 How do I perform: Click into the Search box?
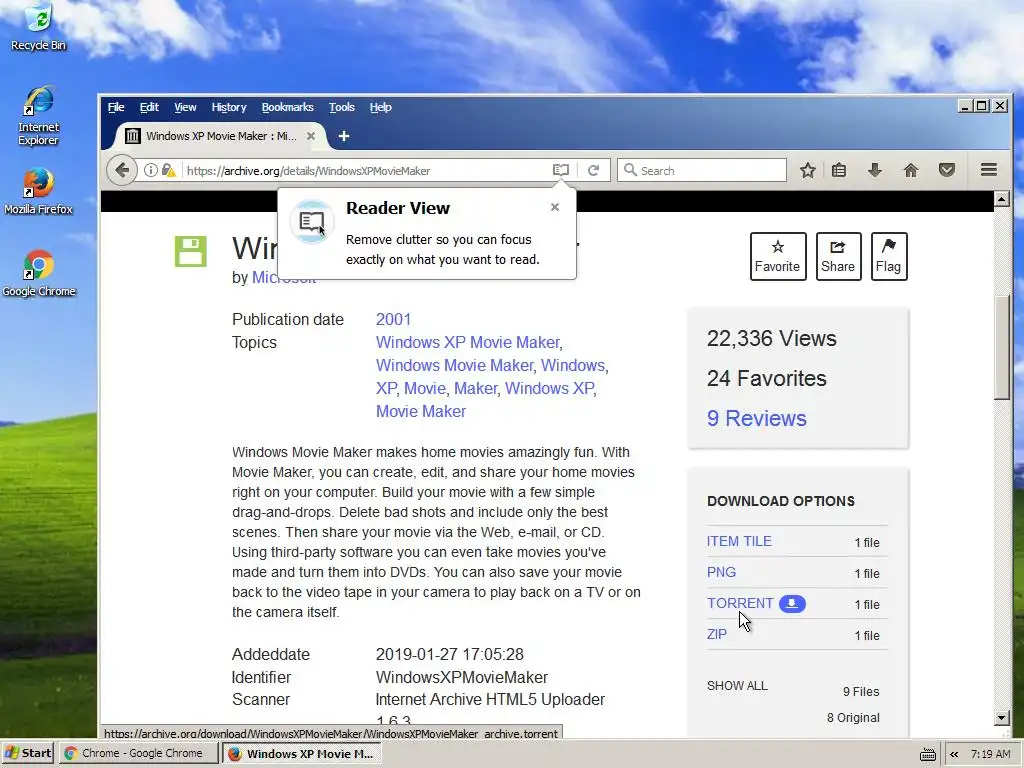pyautogui.click(x=701, y=170)
